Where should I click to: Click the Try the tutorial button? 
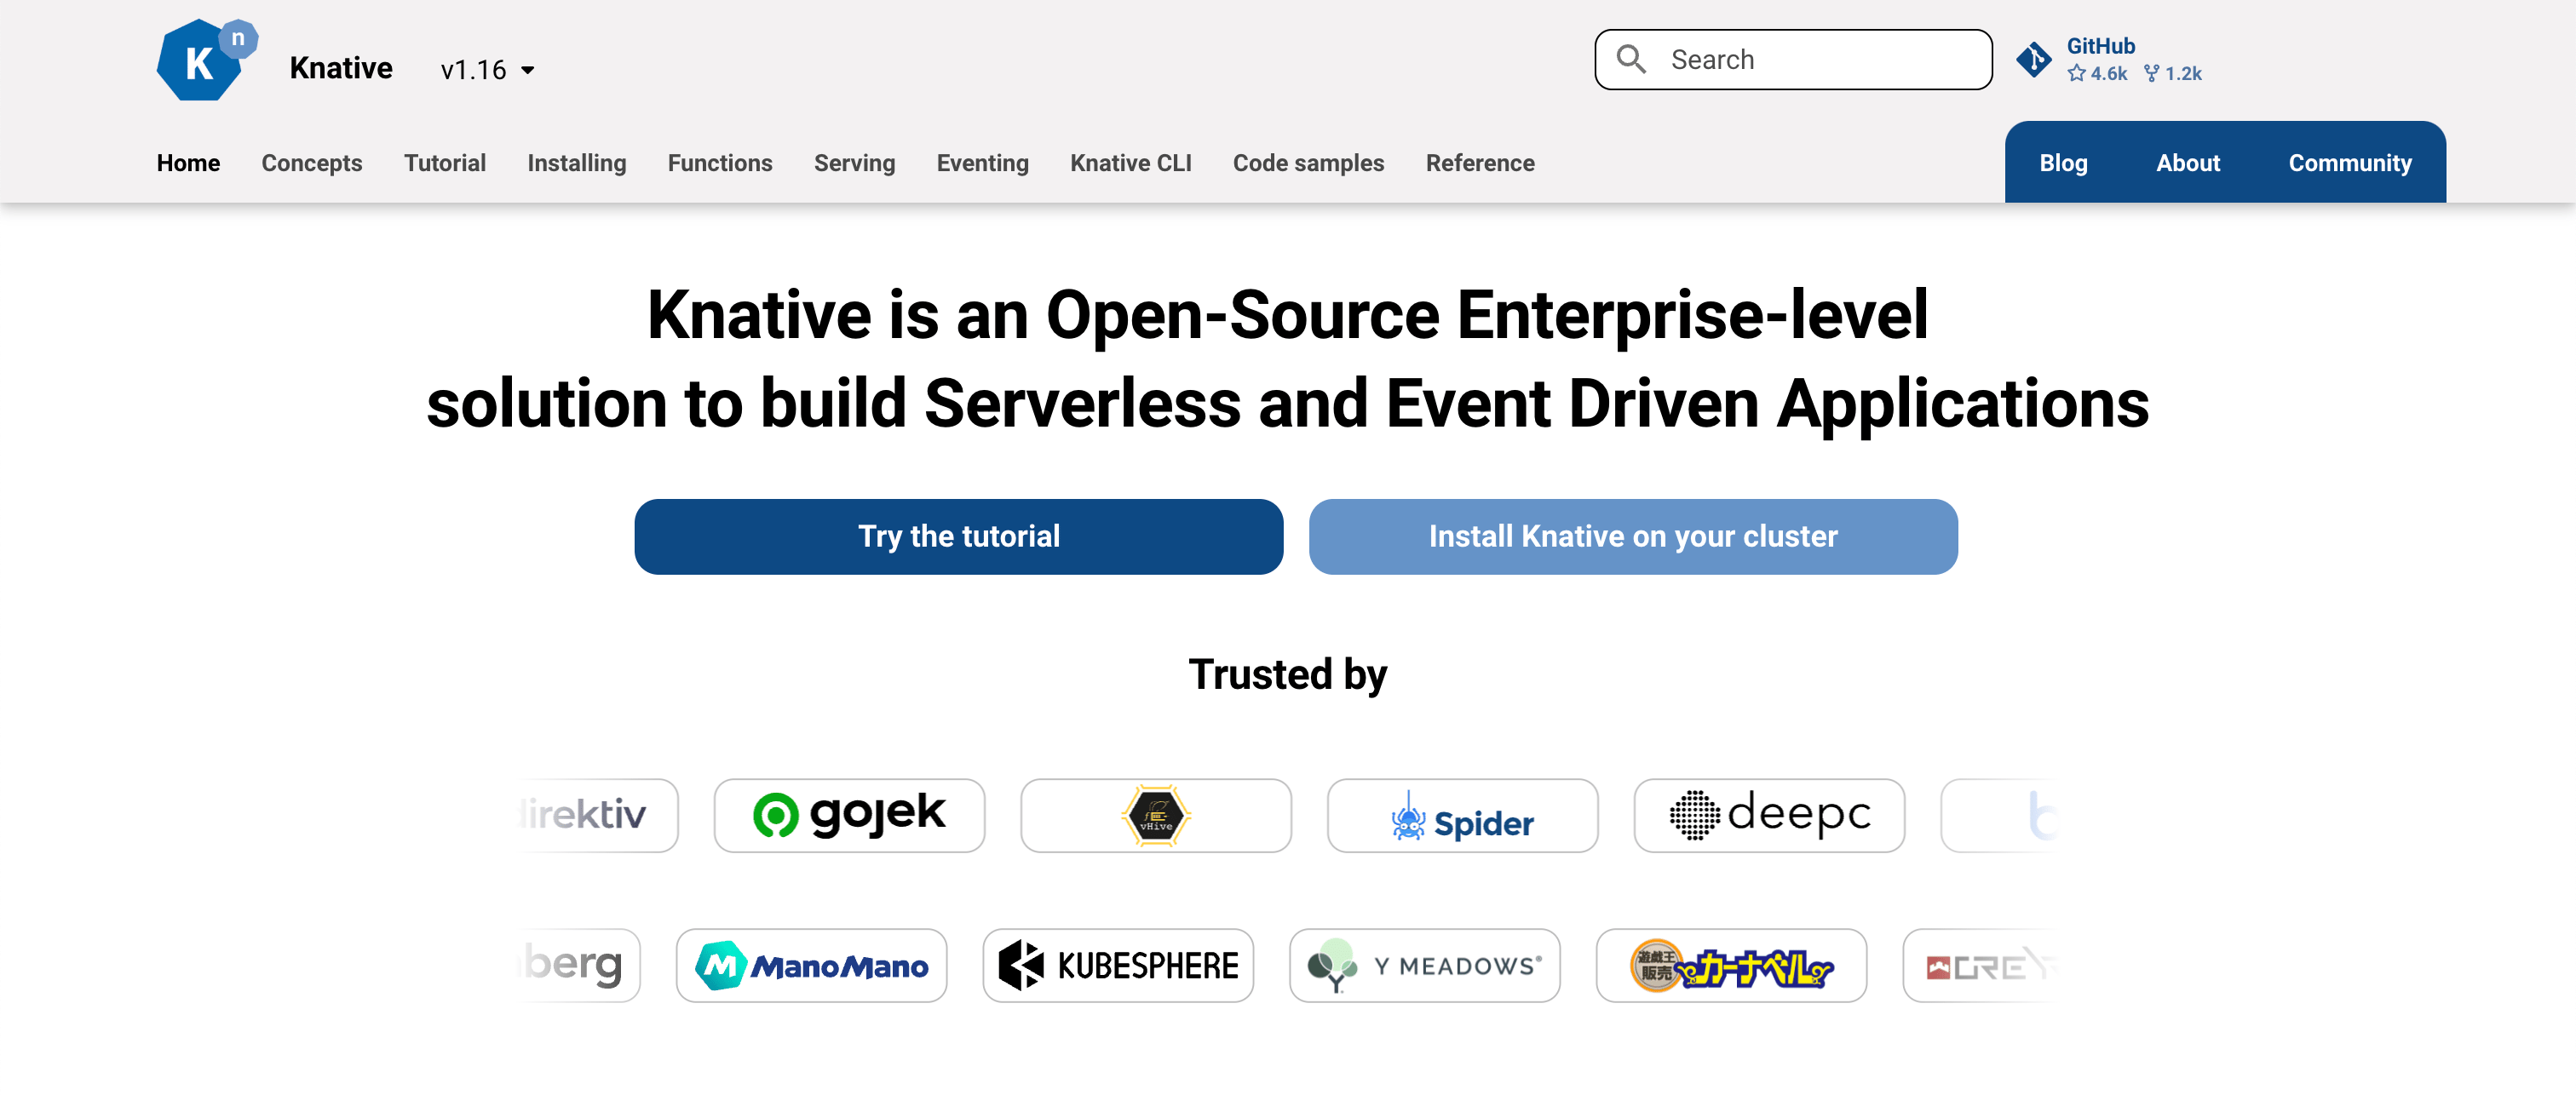[958, 537]
